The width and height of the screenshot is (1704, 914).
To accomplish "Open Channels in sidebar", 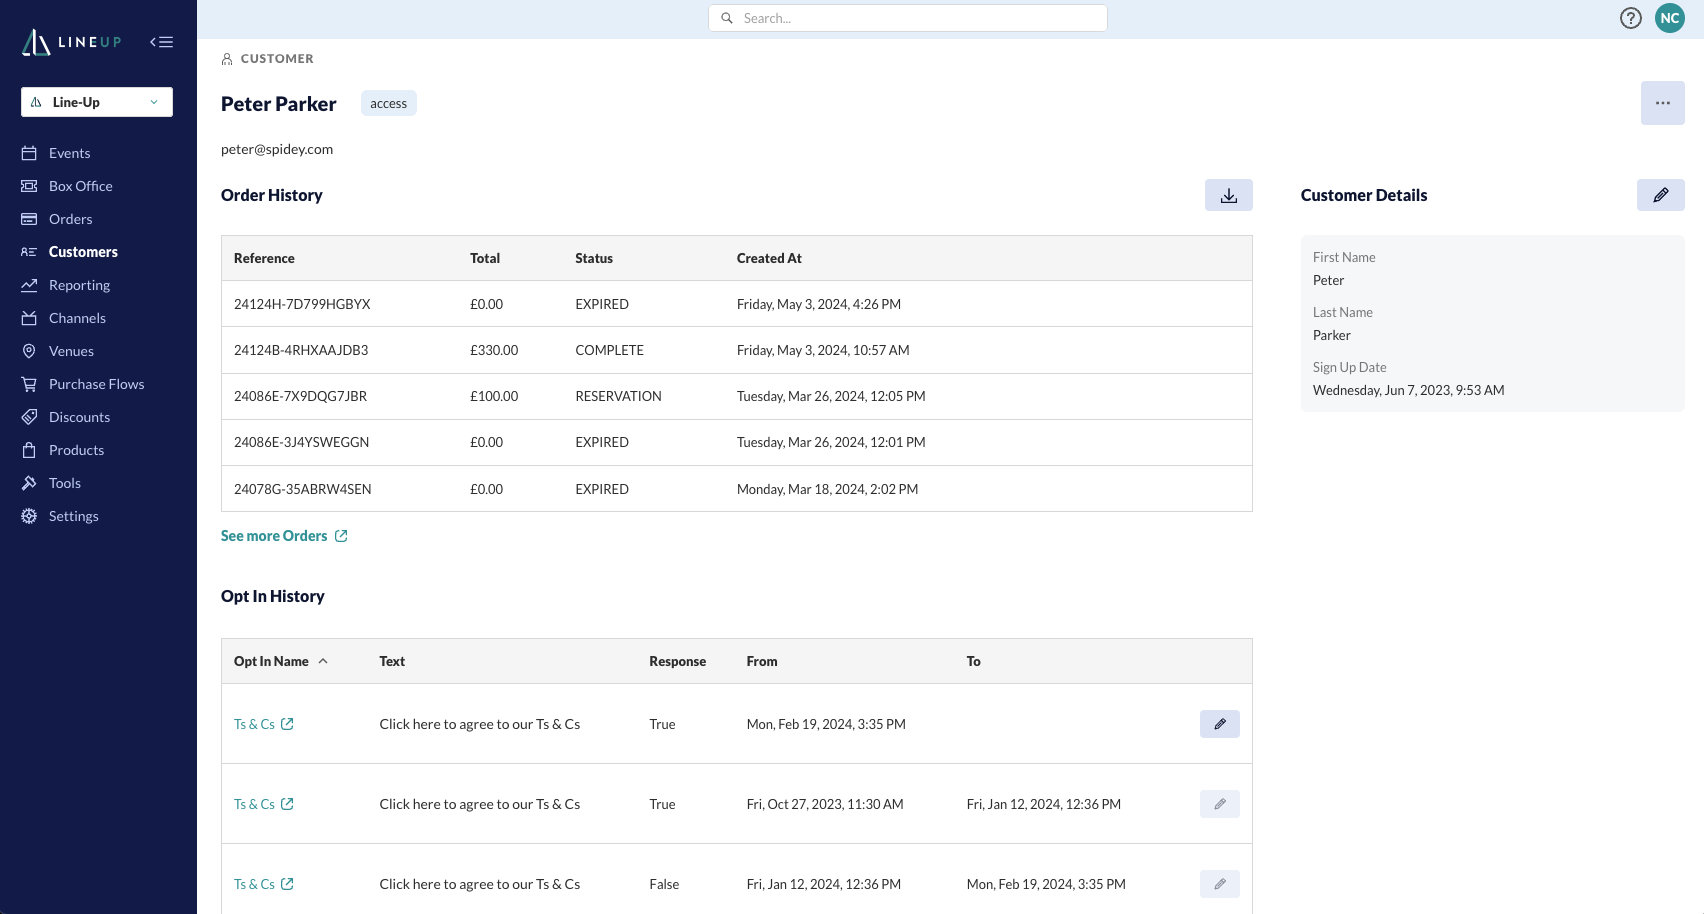I will [77, 318].
